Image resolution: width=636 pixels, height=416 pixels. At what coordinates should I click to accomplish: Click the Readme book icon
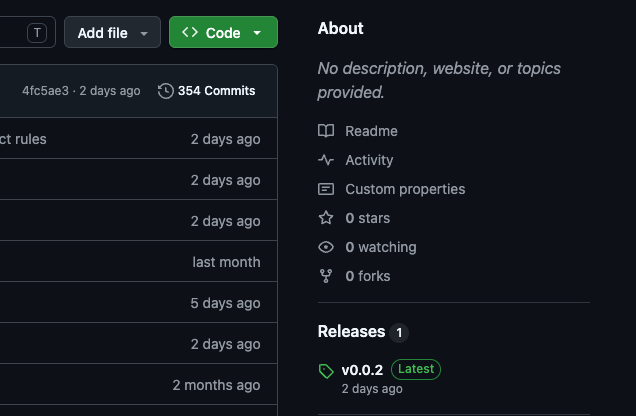click(326, 131)
